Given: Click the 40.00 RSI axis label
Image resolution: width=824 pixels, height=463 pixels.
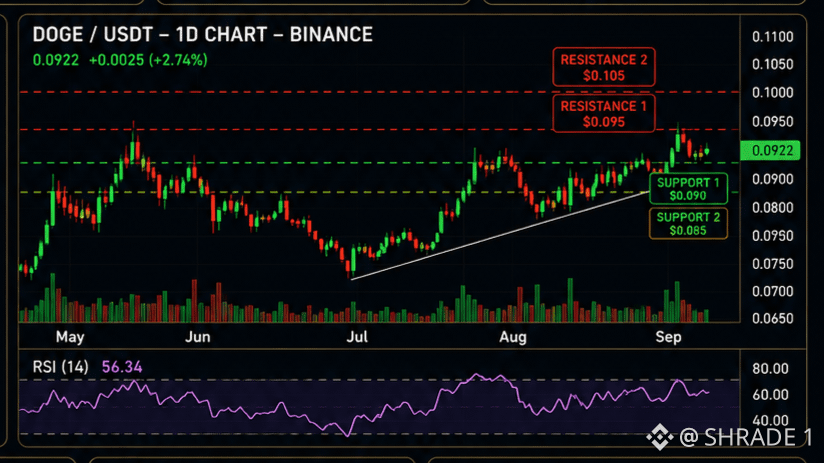Looking at the screenshot, I should click(x=770, y=420).
